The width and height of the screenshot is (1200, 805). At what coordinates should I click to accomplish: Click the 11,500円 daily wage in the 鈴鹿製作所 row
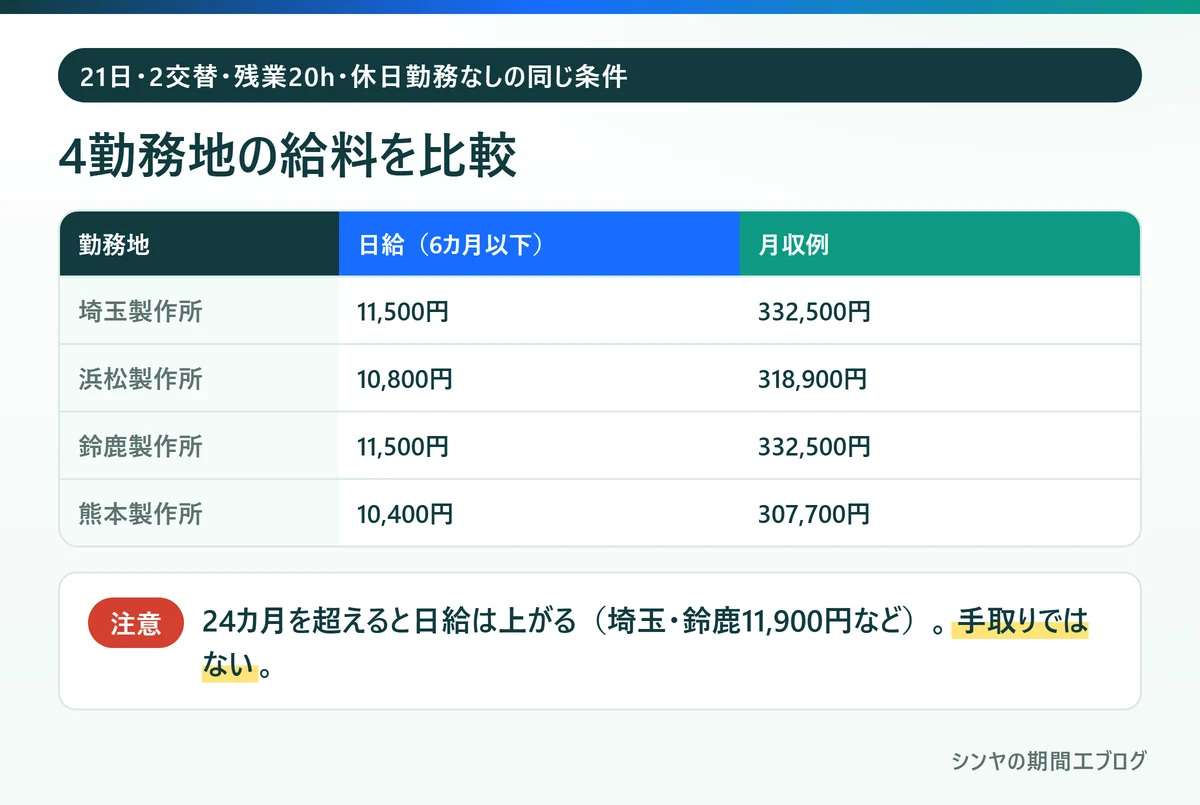403,446
